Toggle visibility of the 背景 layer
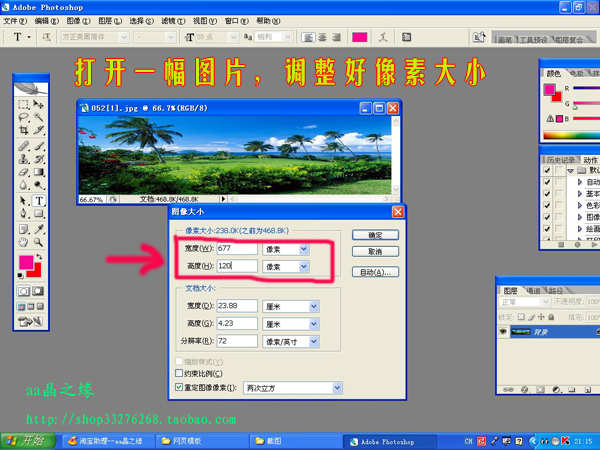This screenshot has width=600, height=450. pos(503,332)
